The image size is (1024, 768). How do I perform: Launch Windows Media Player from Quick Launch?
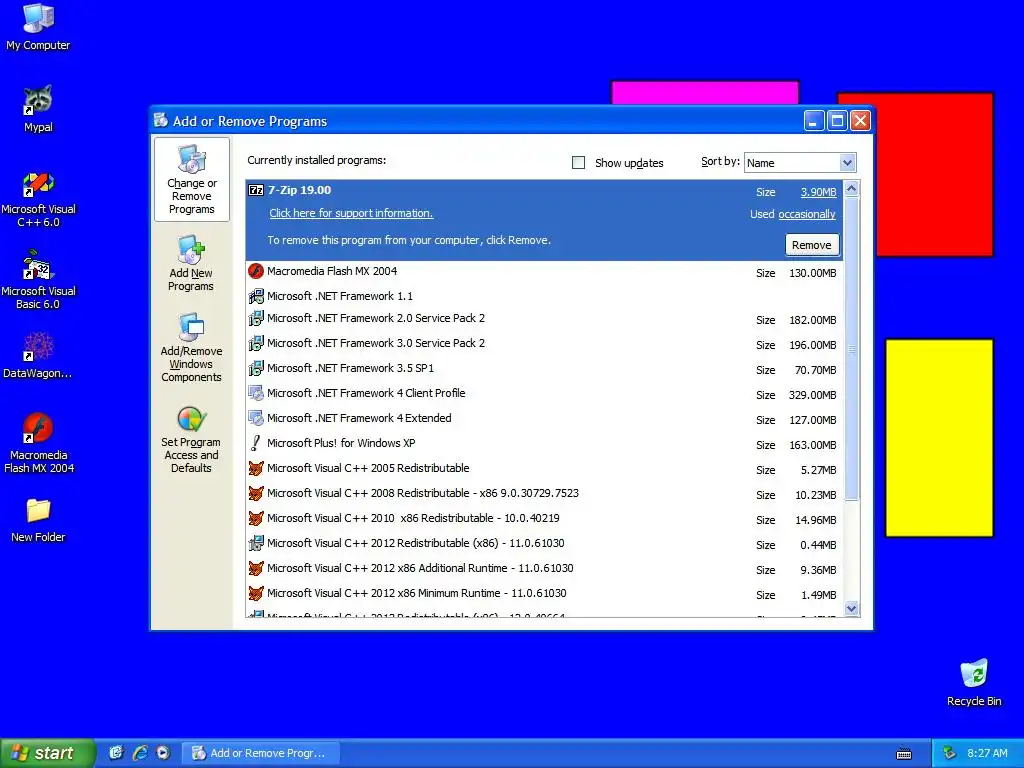163,753
